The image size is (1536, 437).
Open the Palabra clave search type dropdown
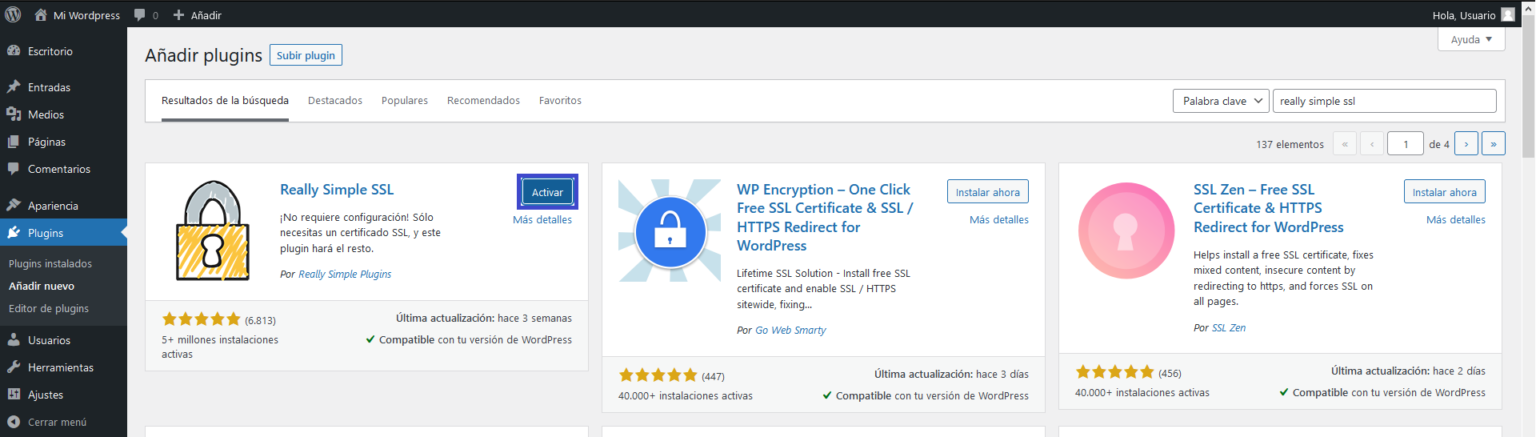click(1220, 101)
